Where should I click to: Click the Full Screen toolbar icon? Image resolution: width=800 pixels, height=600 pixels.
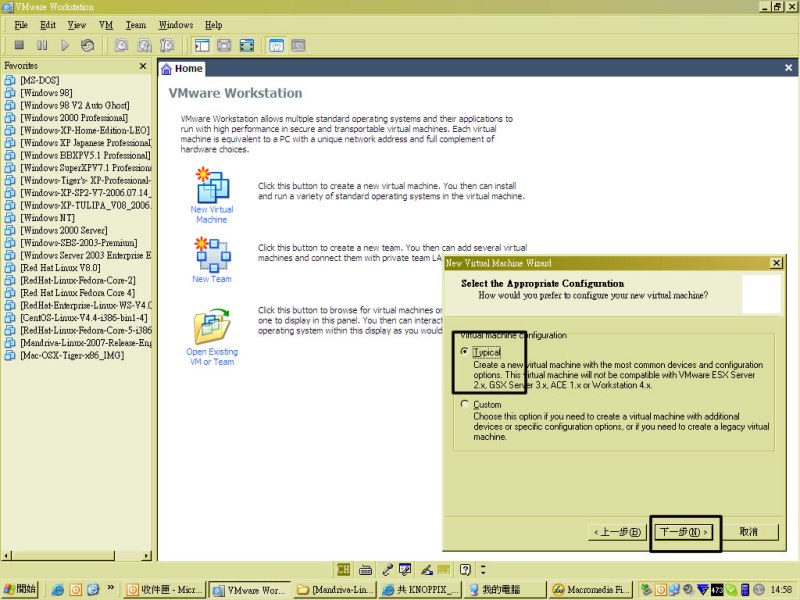(x=247, y=45)
